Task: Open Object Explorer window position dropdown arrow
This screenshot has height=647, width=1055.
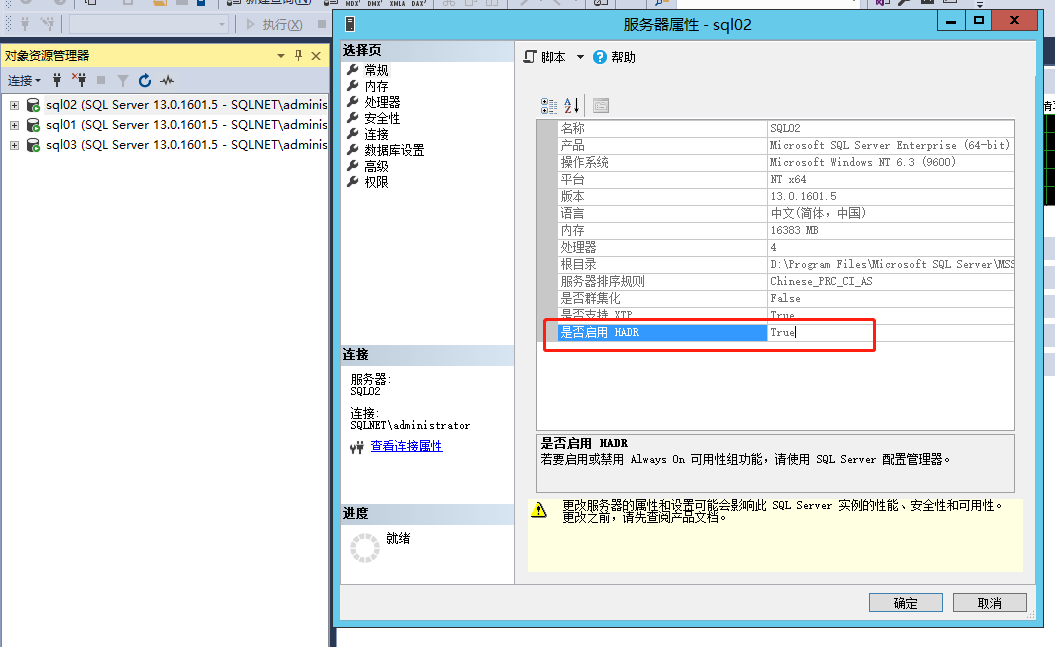Action: pos(281,56)
